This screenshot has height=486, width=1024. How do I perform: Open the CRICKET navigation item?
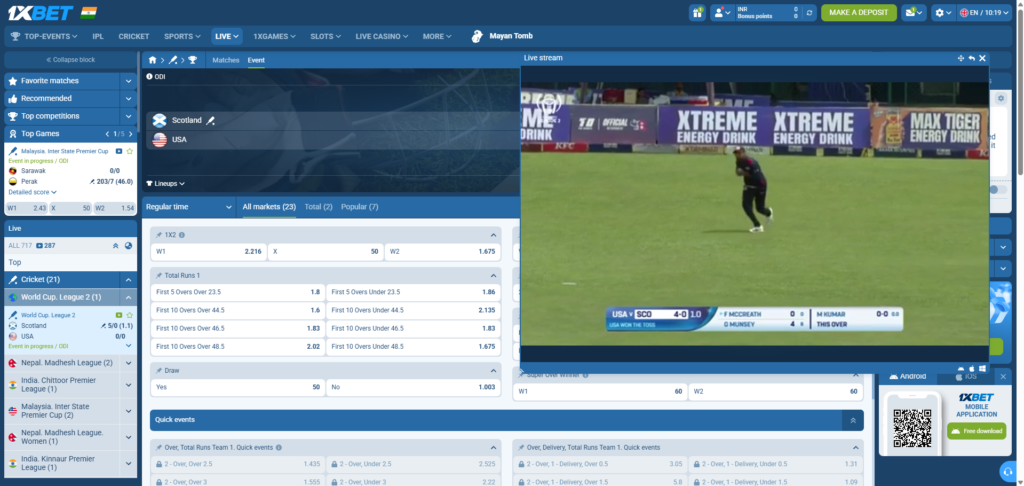(134, 37)
